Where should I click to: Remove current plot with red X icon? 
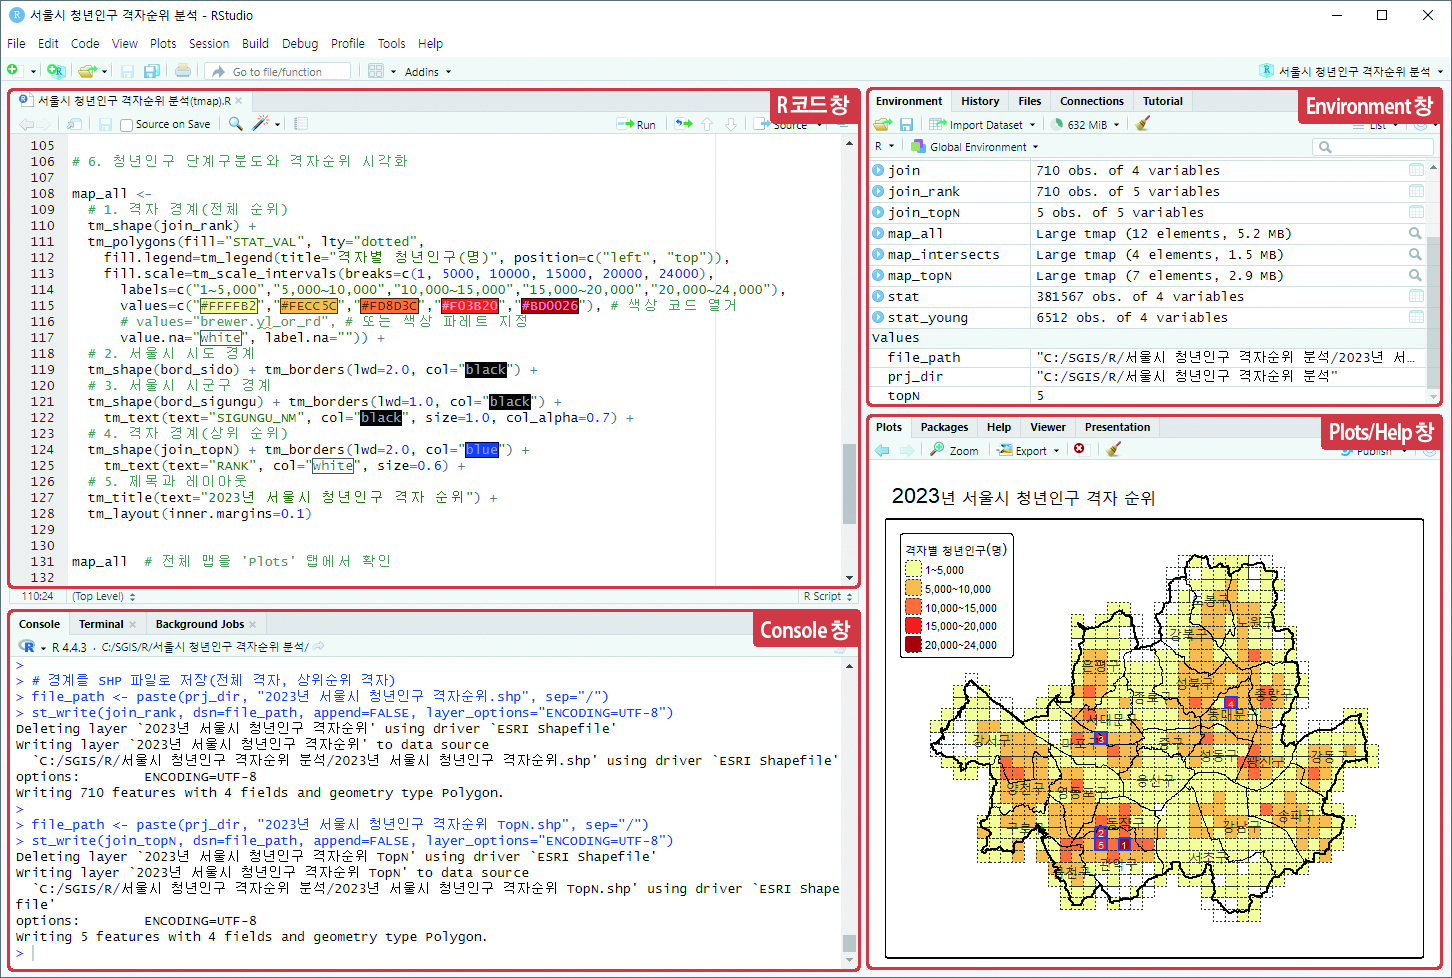pyautogui.click(x=1079, y=450)
